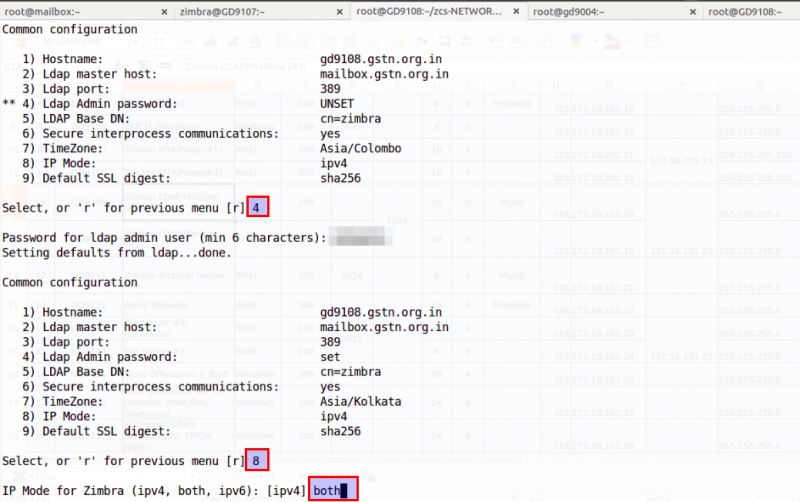Click 'IP Mode for Zimbra' prompt text

point(154,491)
